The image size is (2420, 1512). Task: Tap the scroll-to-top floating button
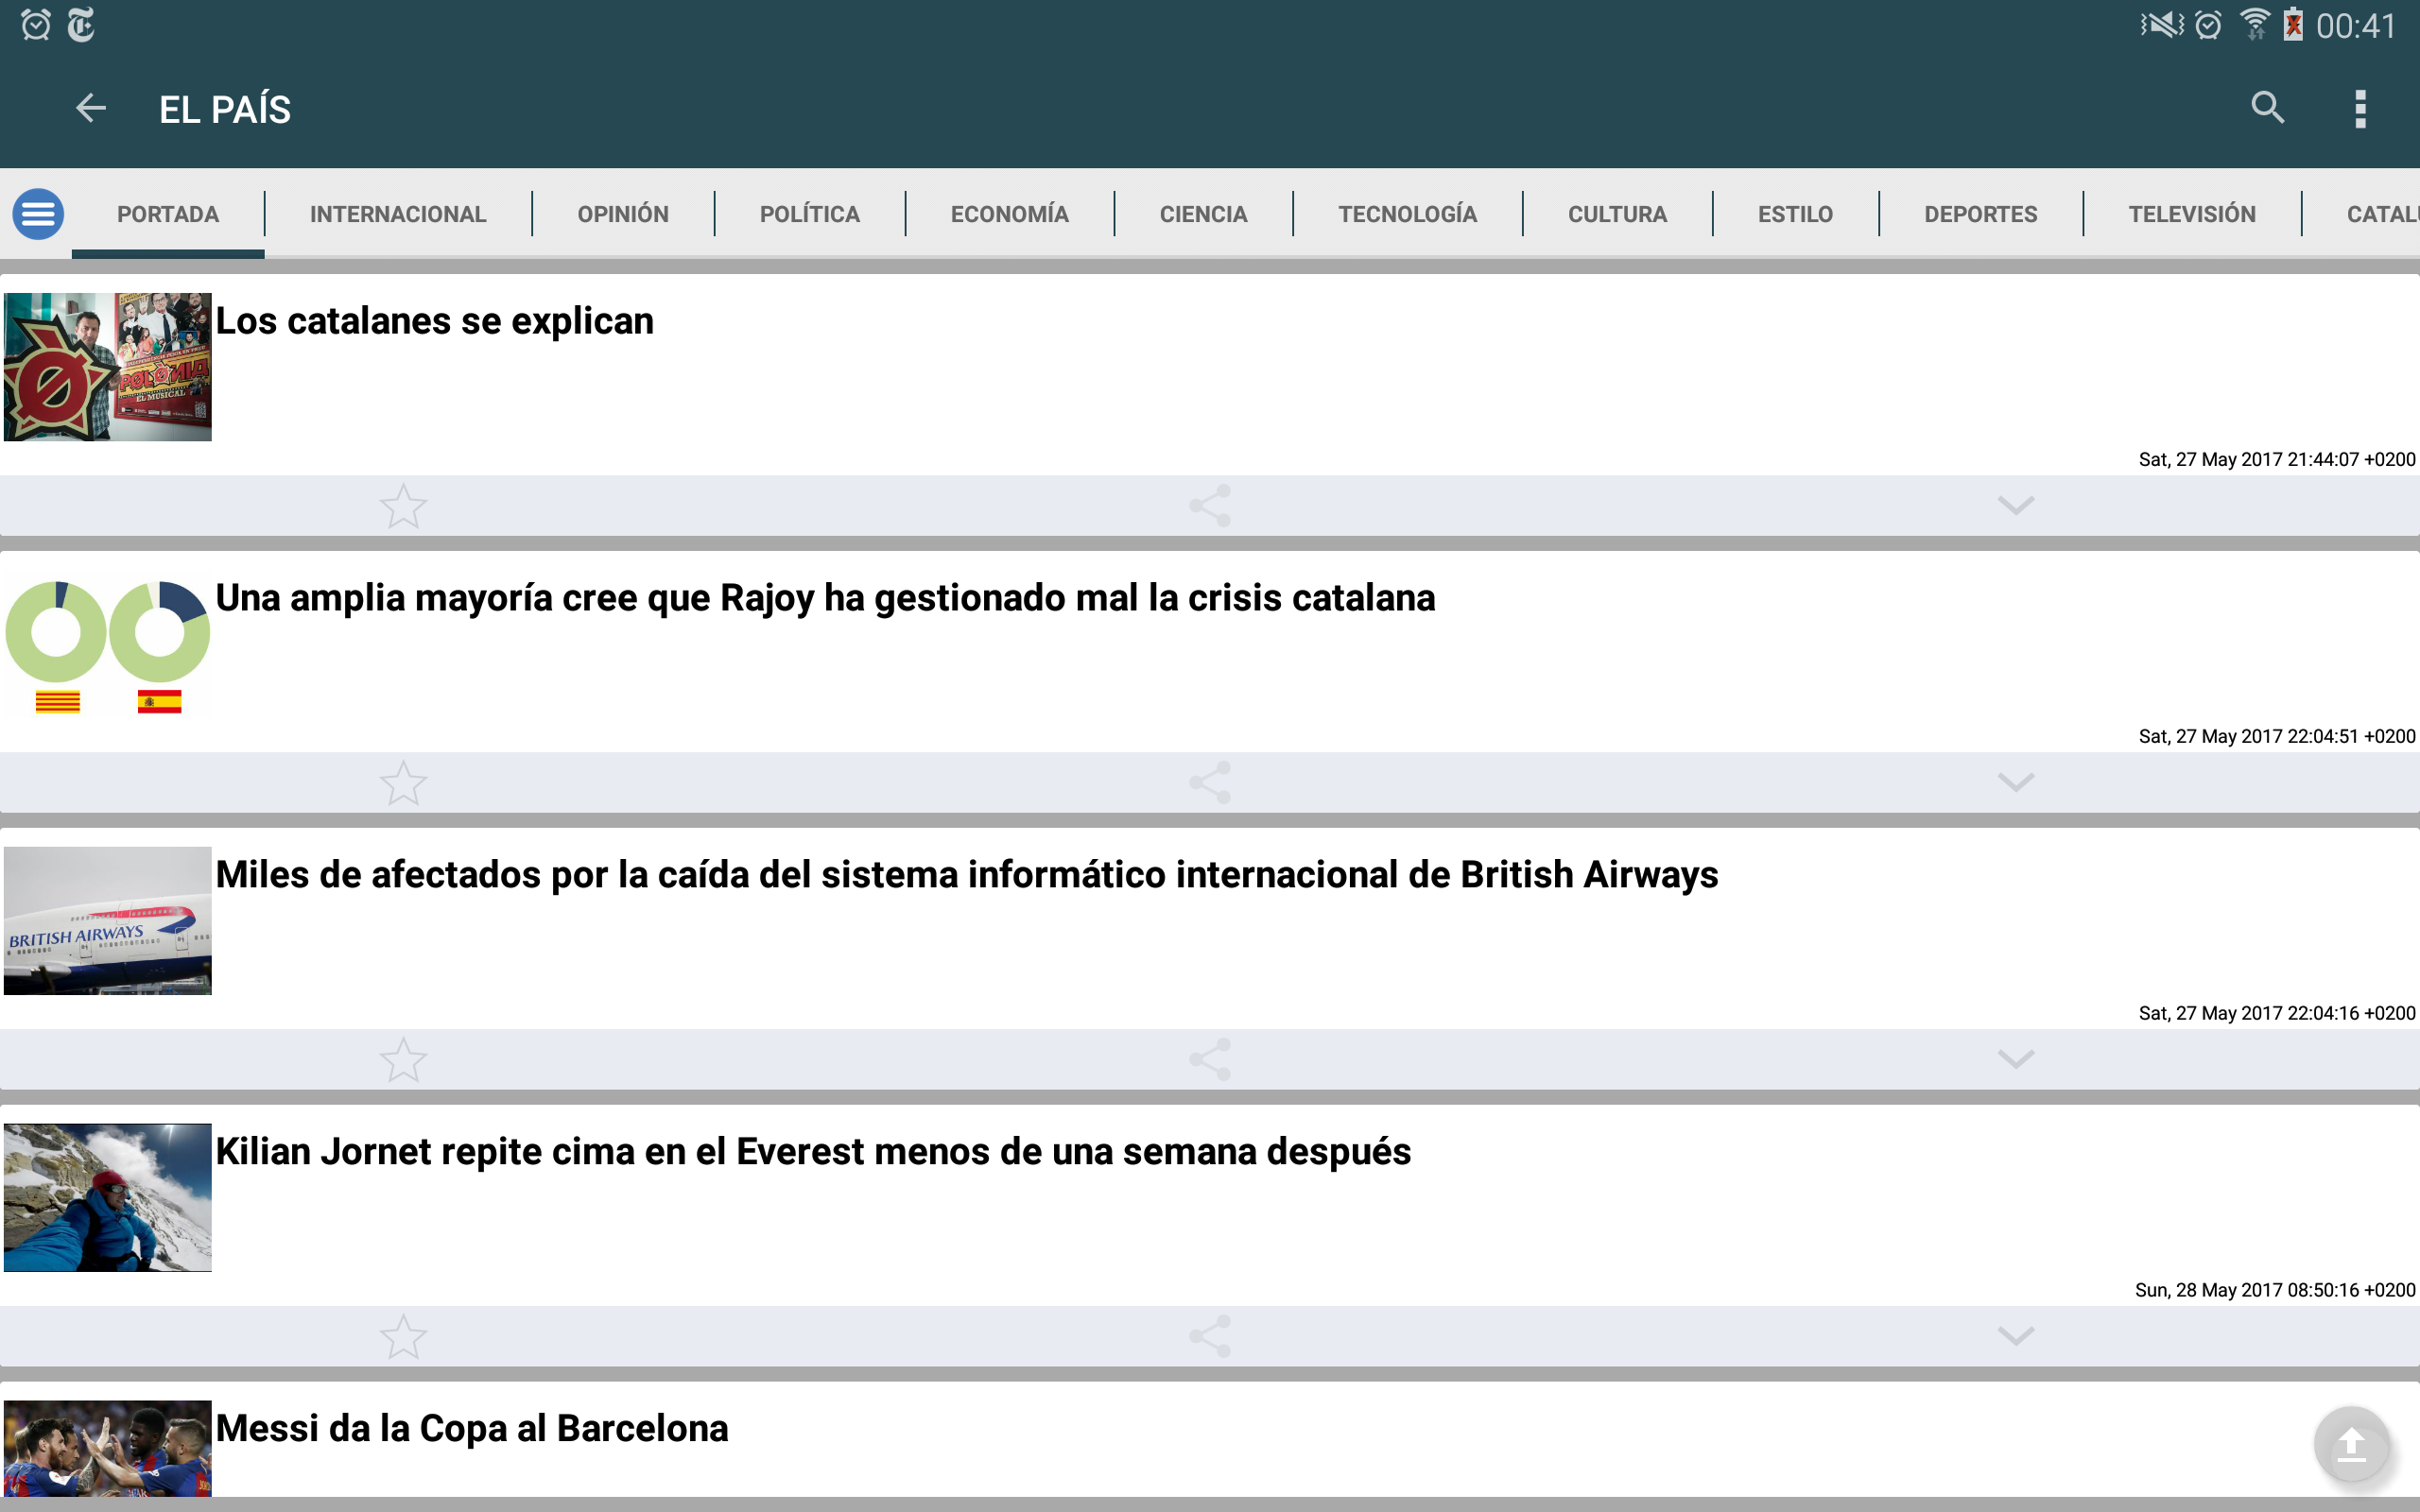[x=2350, y=1445]
